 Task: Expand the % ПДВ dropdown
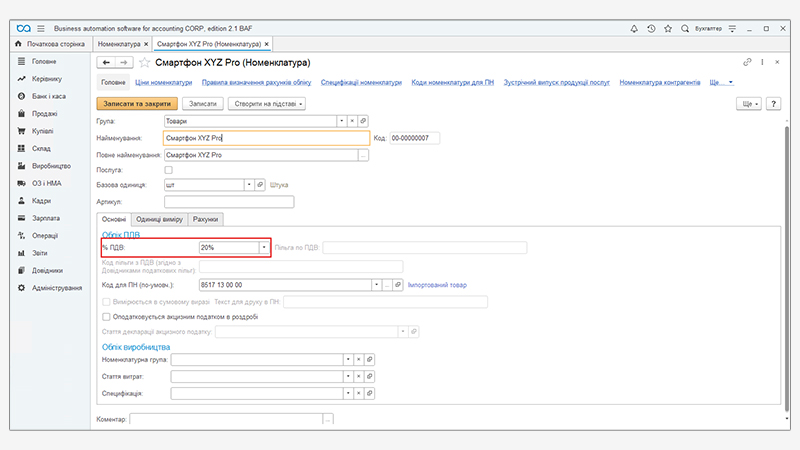tap(263, 247)
